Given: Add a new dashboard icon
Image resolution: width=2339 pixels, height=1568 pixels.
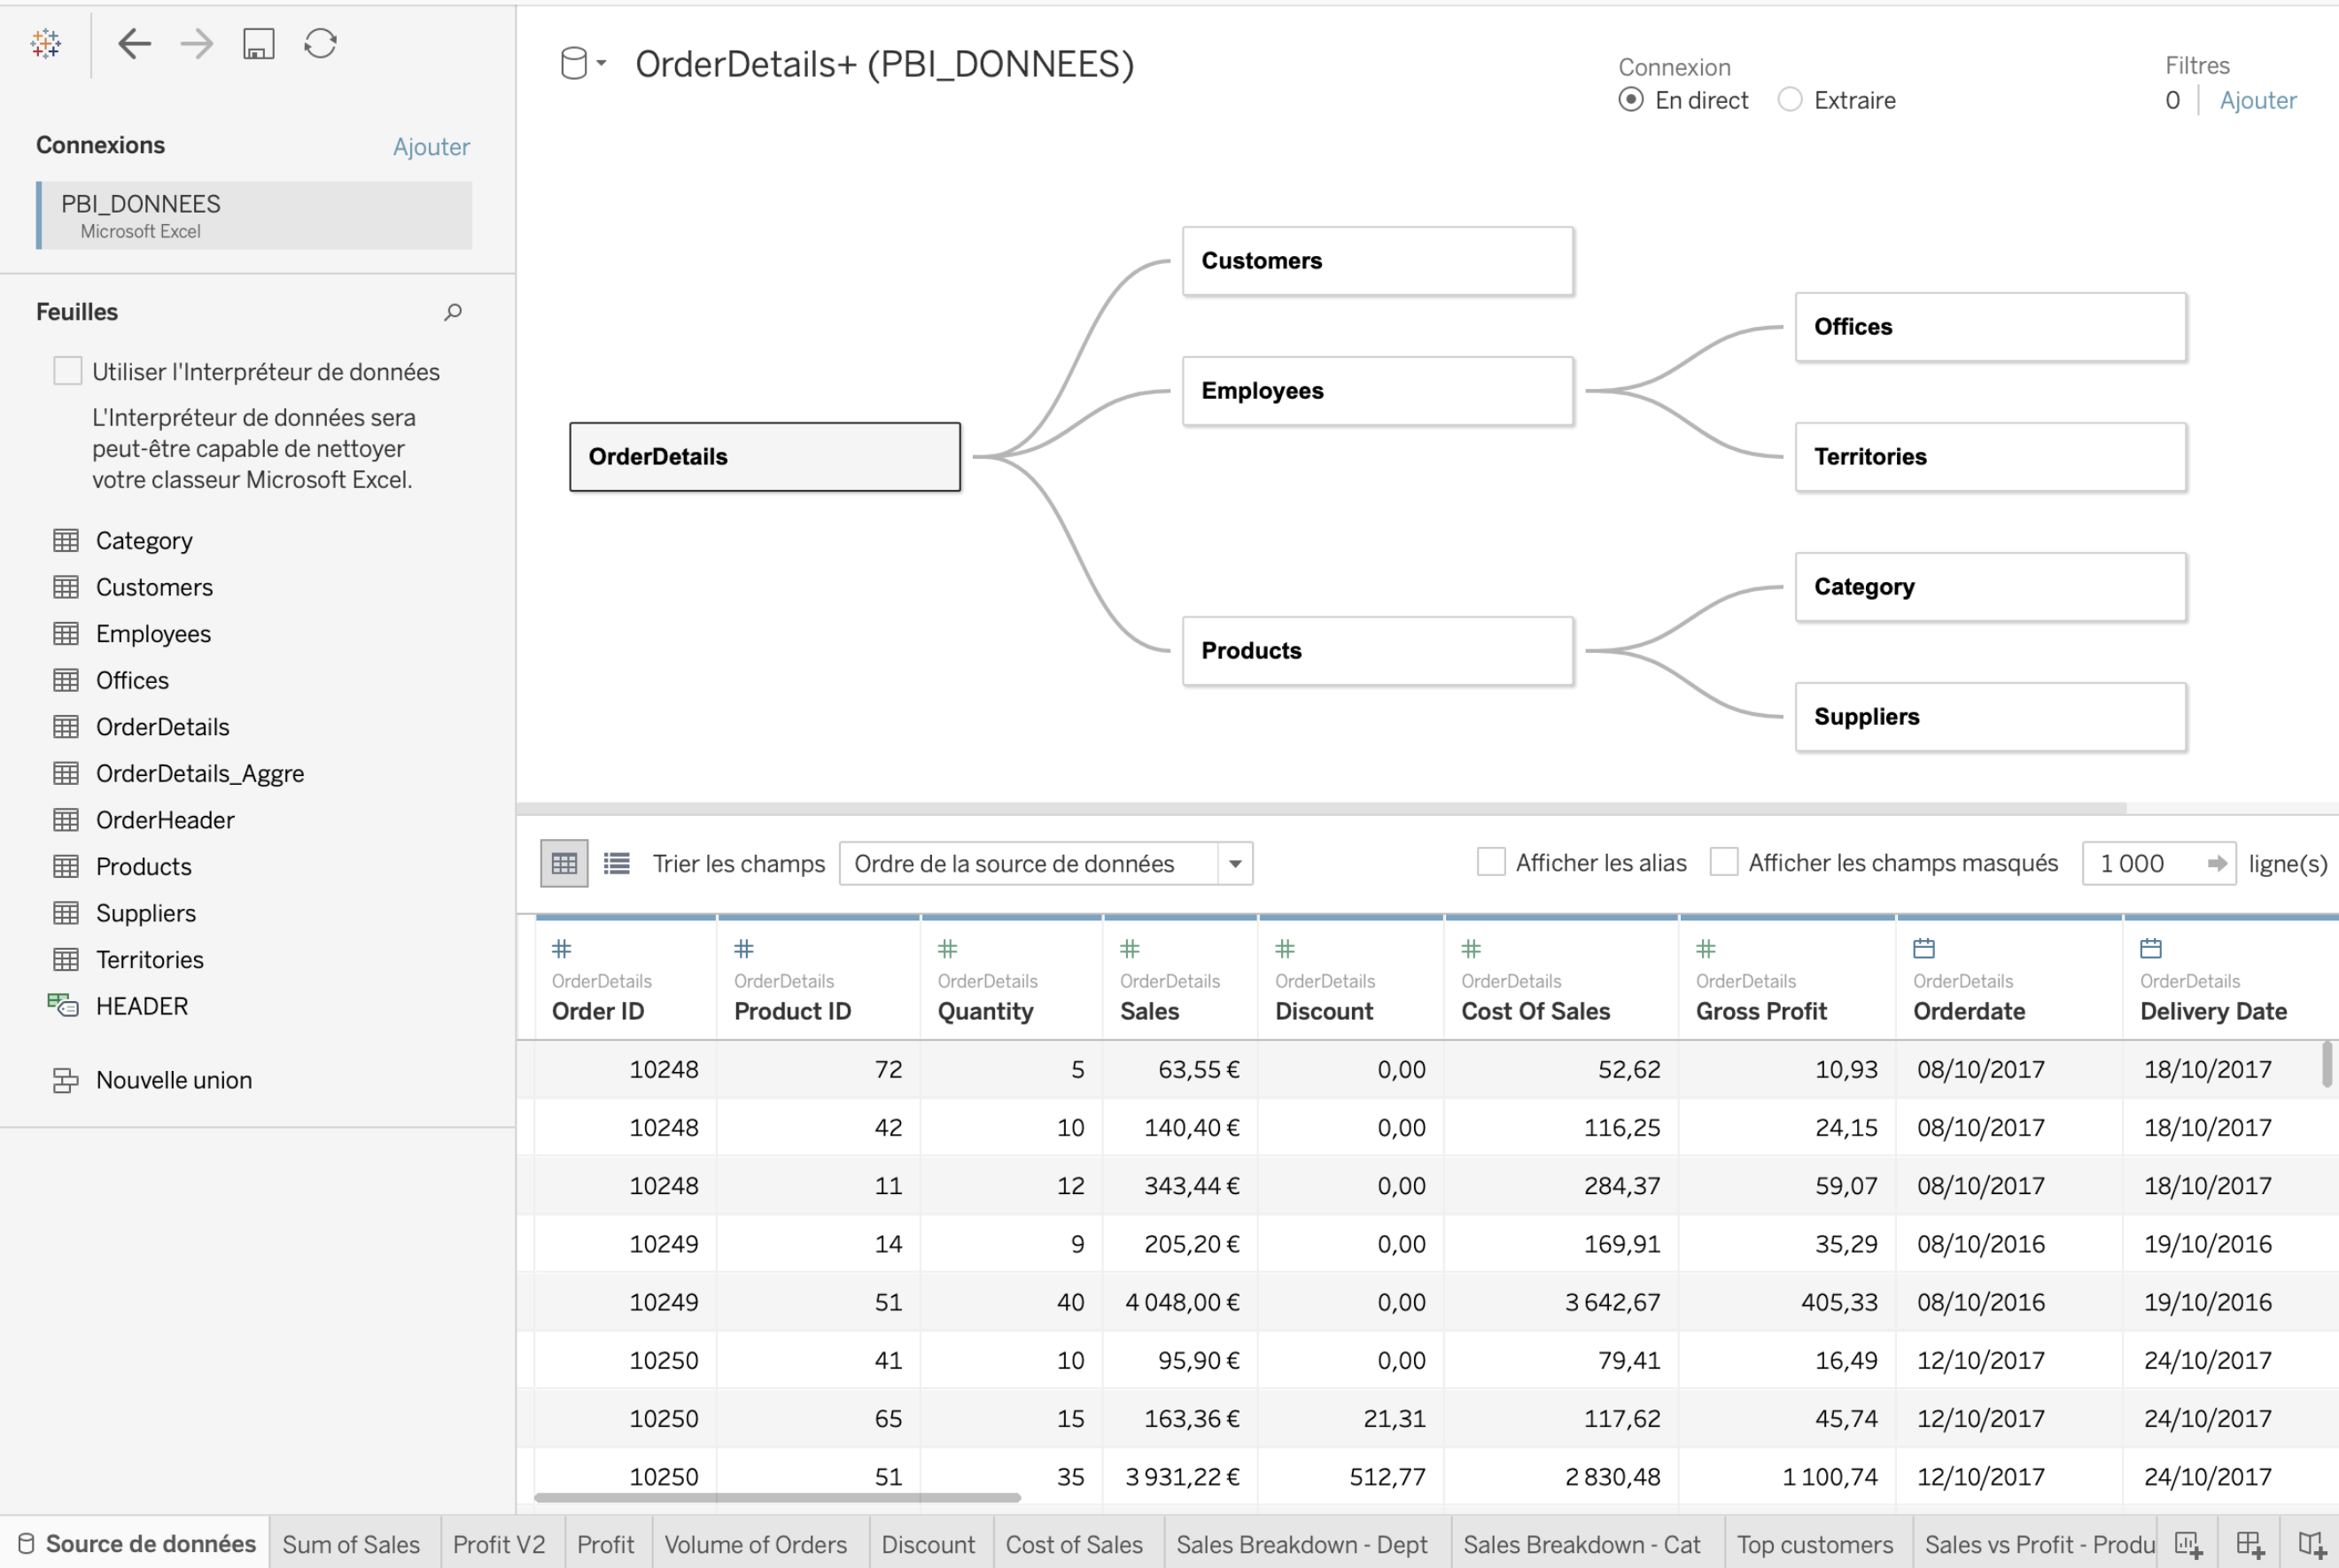Looking at the screenshot, I should [x=2250, y=1544].
